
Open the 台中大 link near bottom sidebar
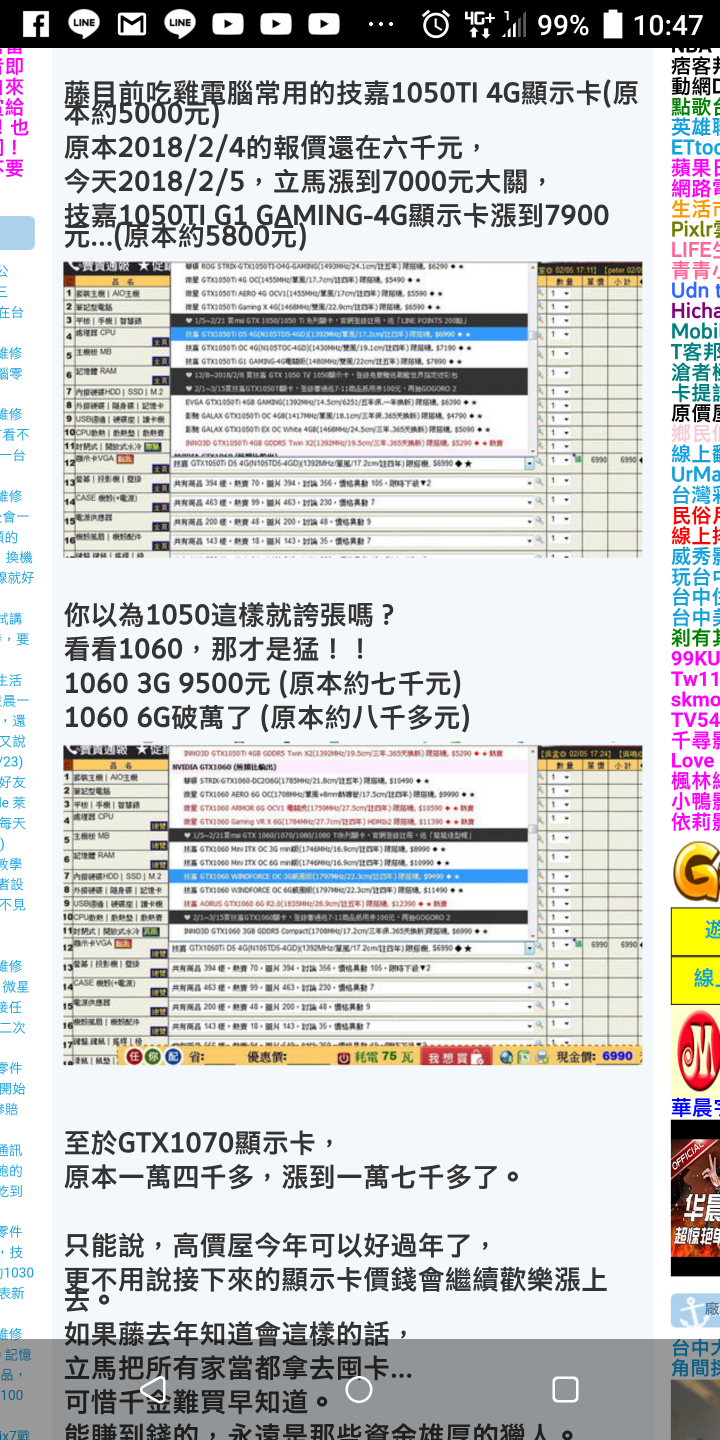695,1347
